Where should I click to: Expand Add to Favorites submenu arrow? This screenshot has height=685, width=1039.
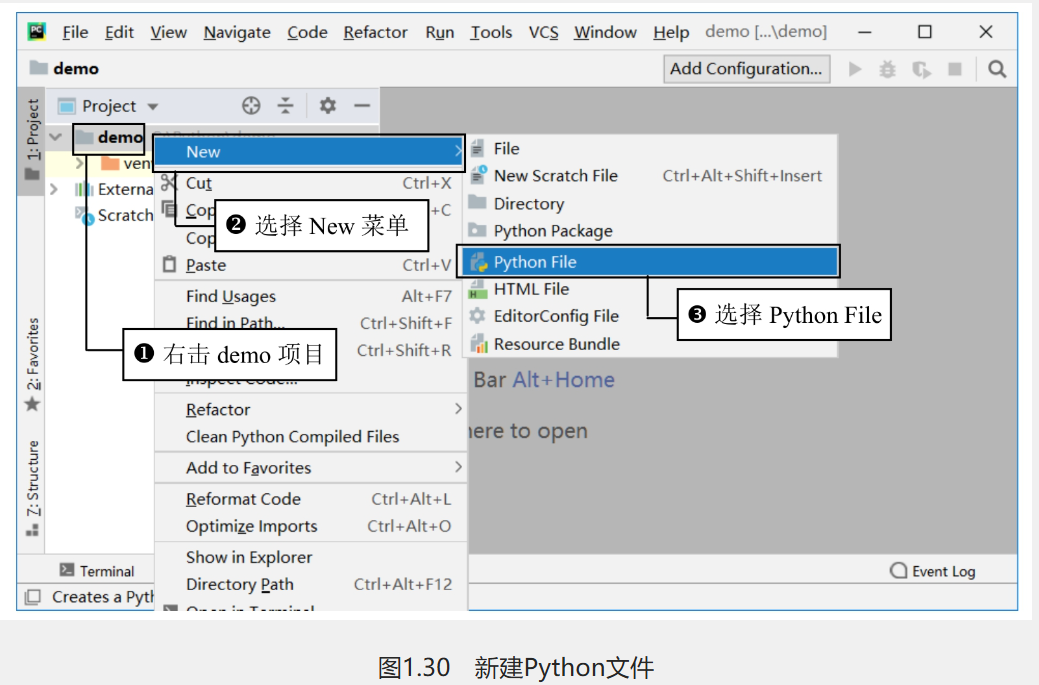click(x=458, y=467)
